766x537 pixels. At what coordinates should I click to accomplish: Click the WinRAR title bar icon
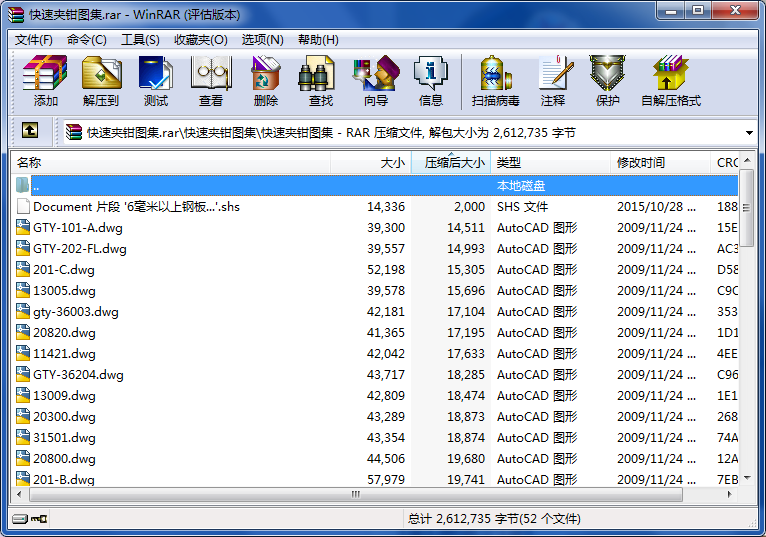pyautogui.click(x=16, y=15)
